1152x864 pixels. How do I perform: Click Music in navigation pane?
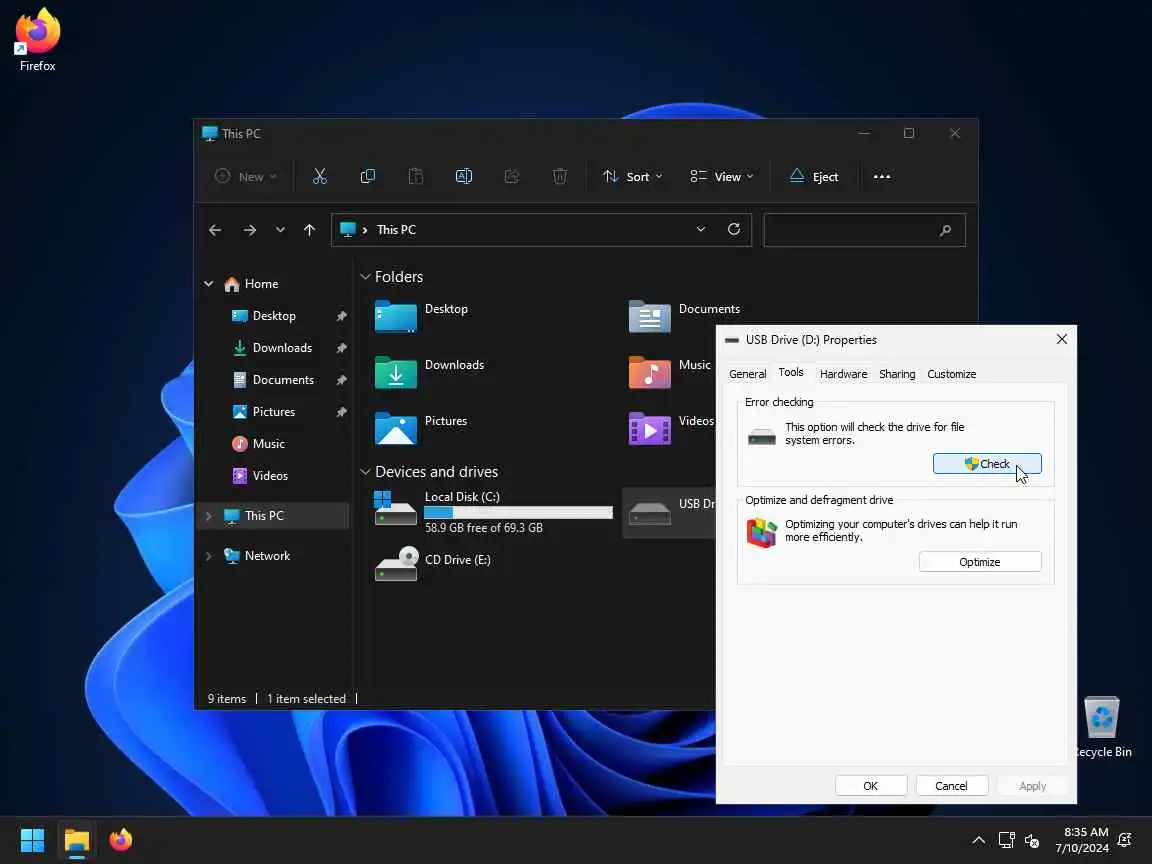(269, 444)
